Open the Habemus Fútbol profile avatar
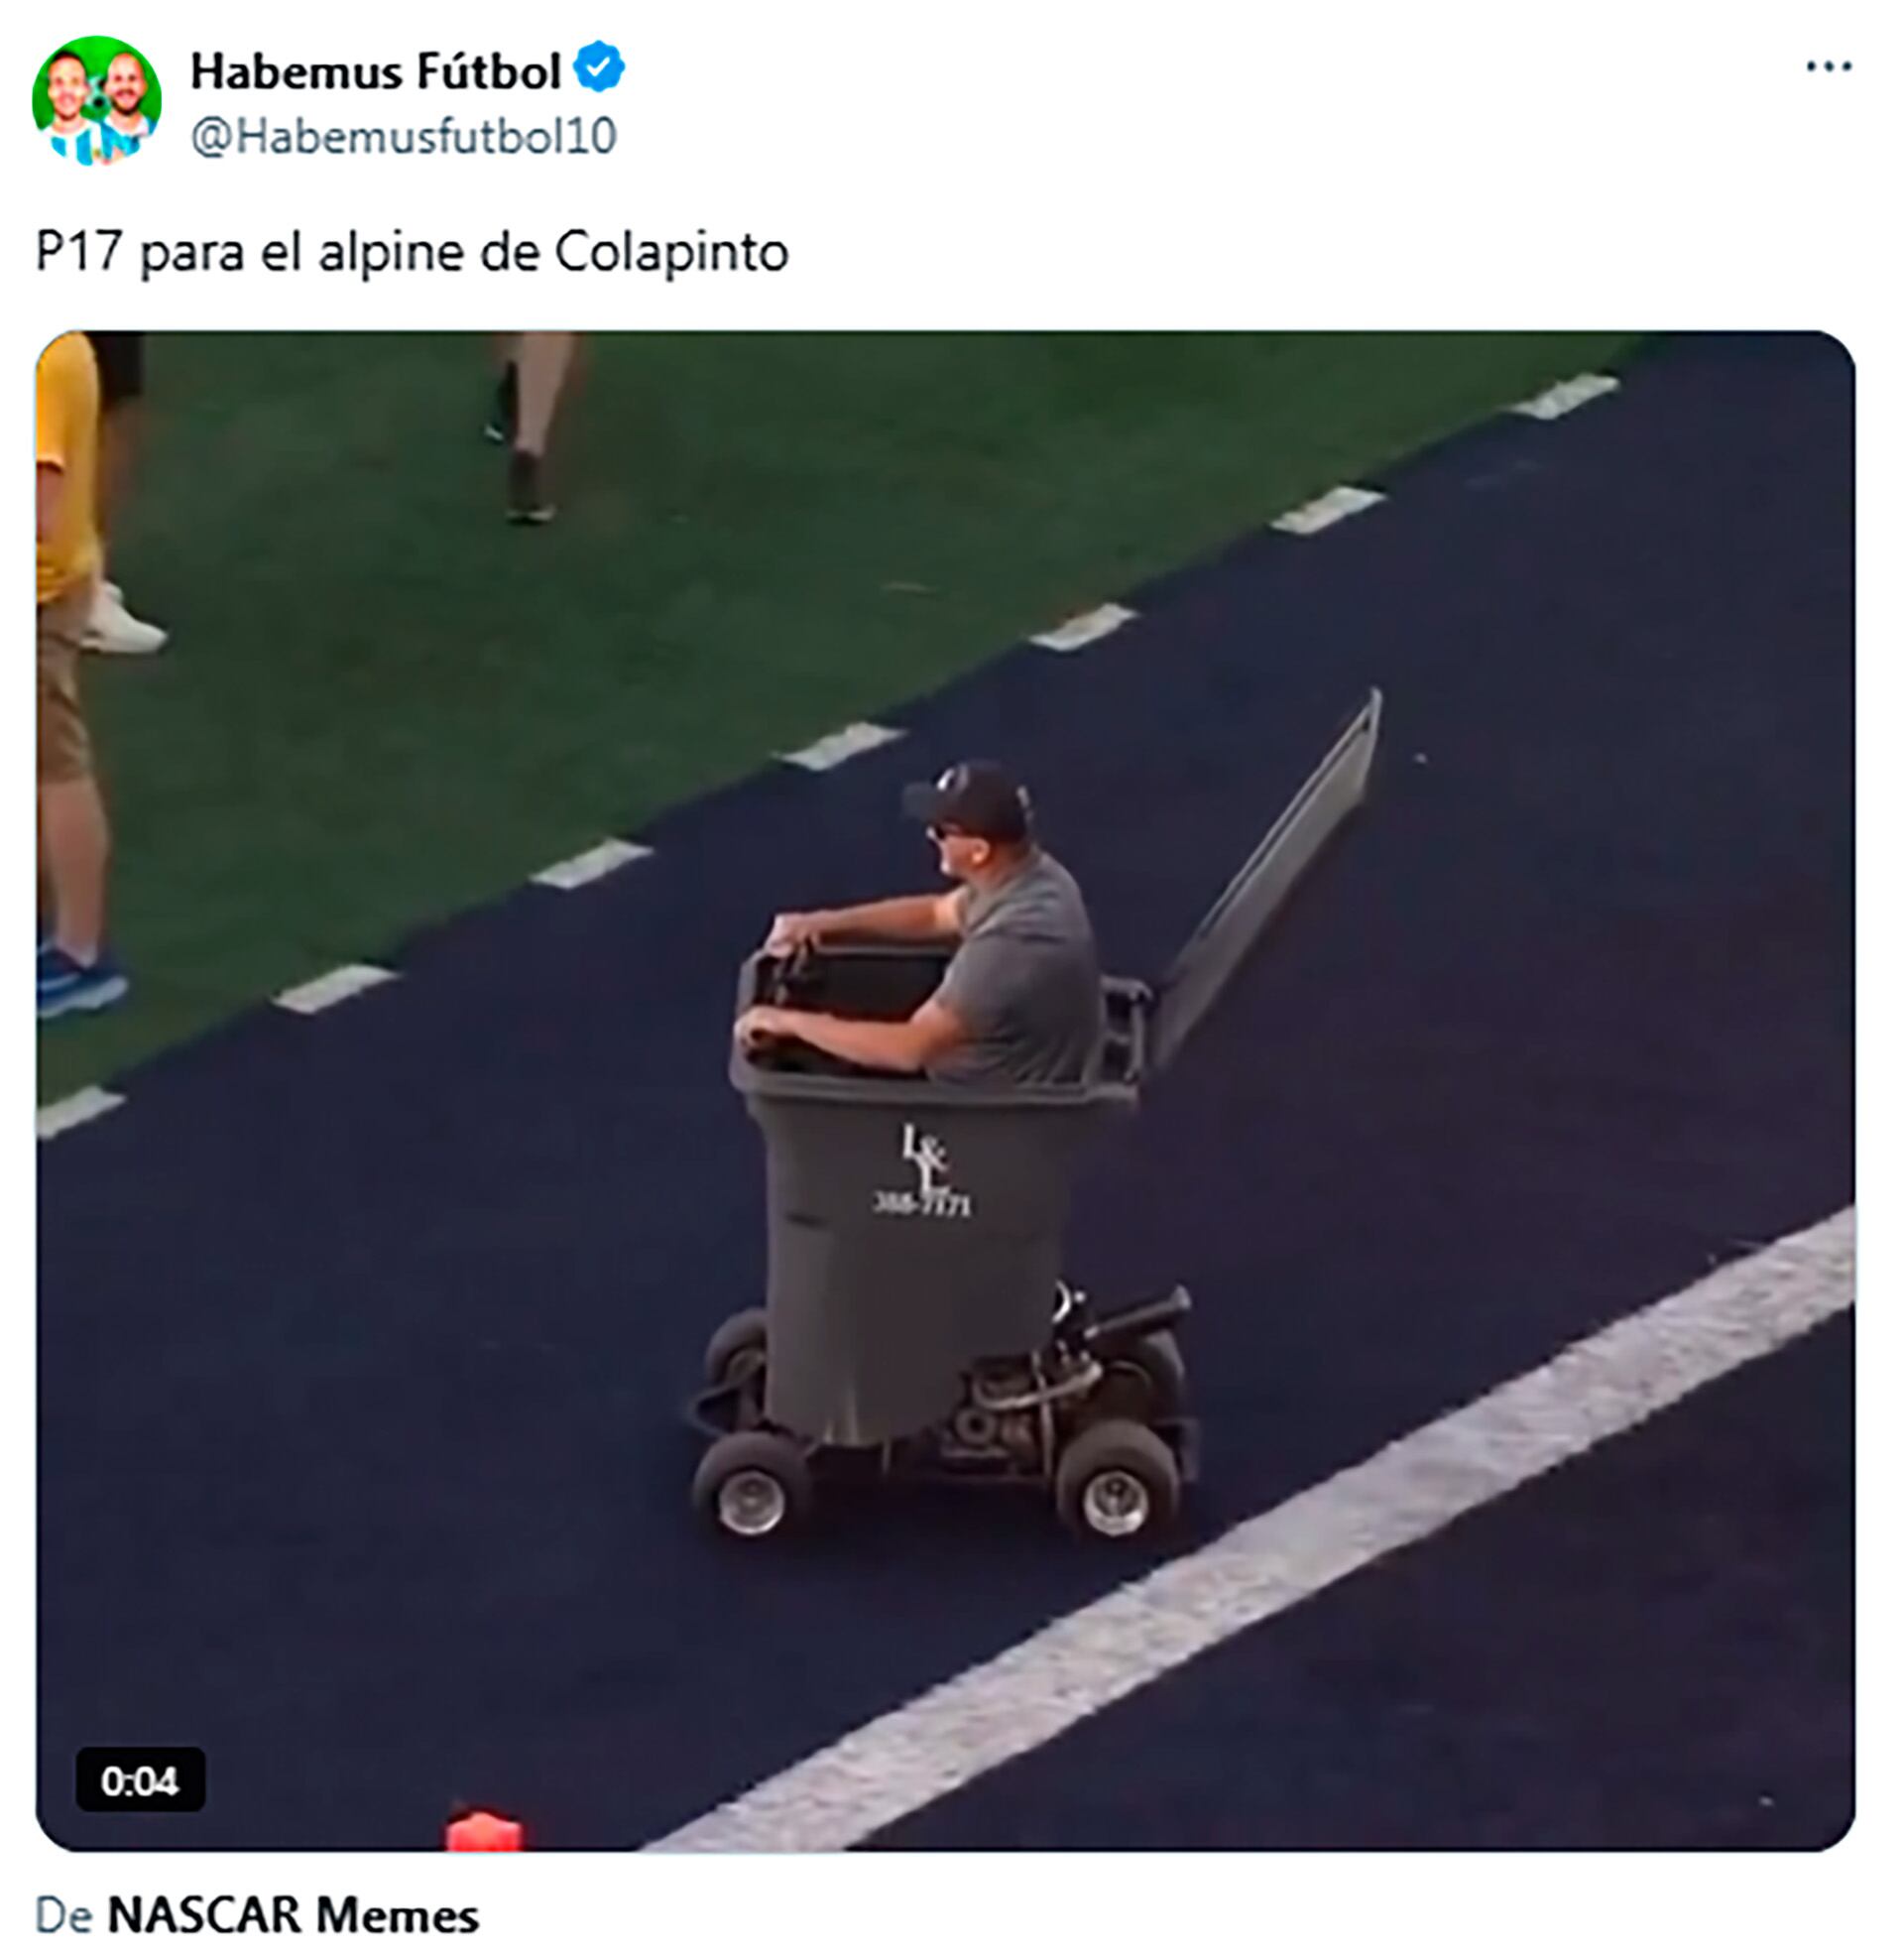The image size is (1904, 1957). (x=97, y=100)
